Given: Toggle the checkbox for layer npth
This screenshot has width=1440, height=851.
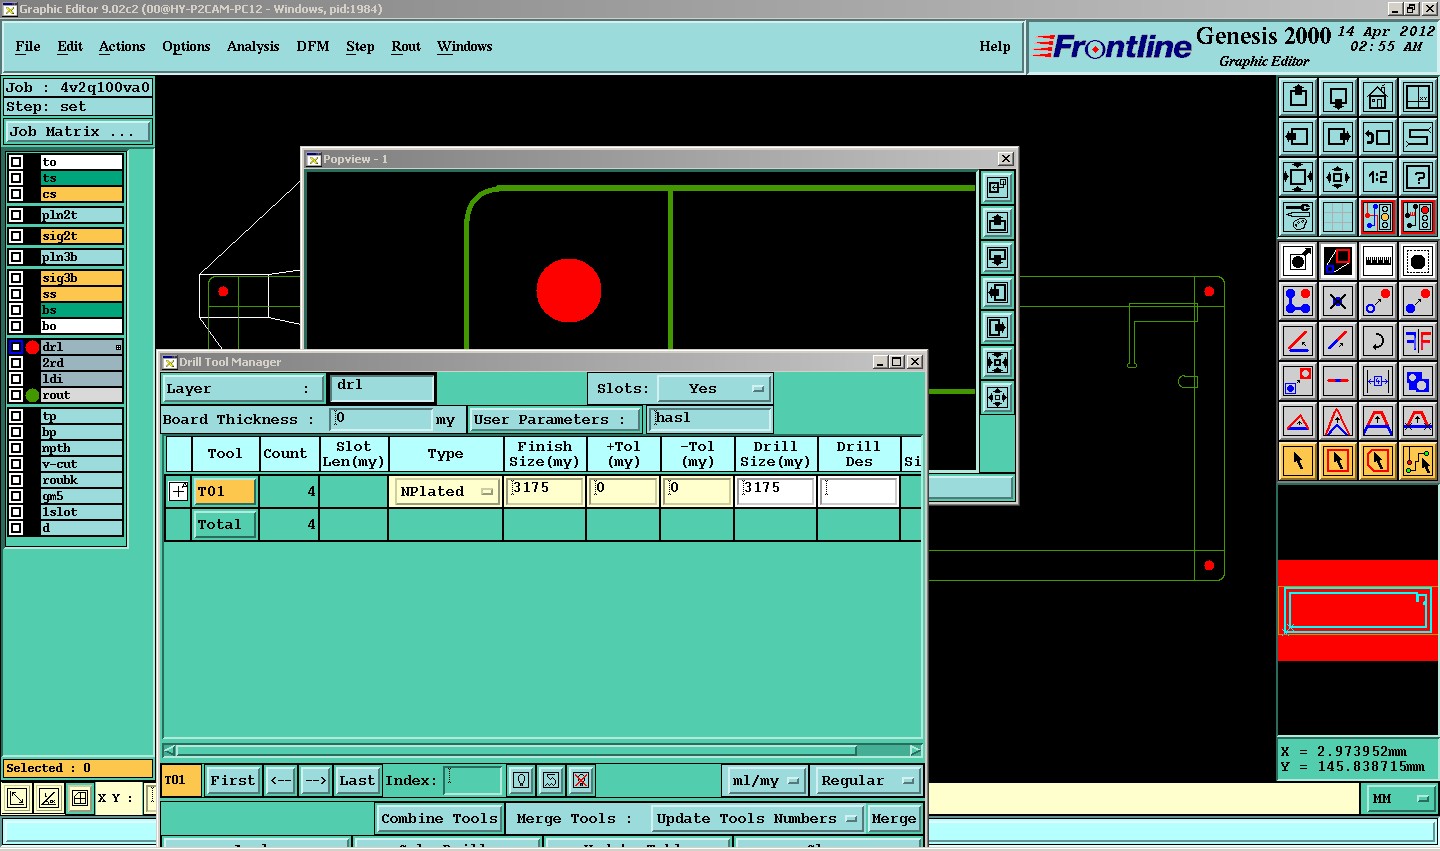Looking at the screenshot, I should tap(16, 448).
